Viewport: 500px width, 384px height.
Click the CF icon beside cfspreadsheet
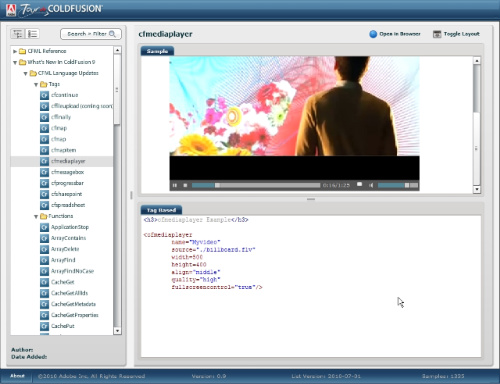point(44,205)
